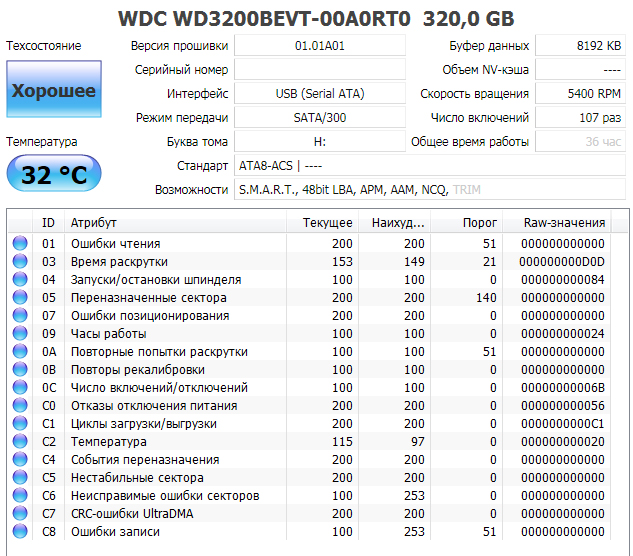Click the Интерфейс field USB (Serial ATA)

coord(320,94)
